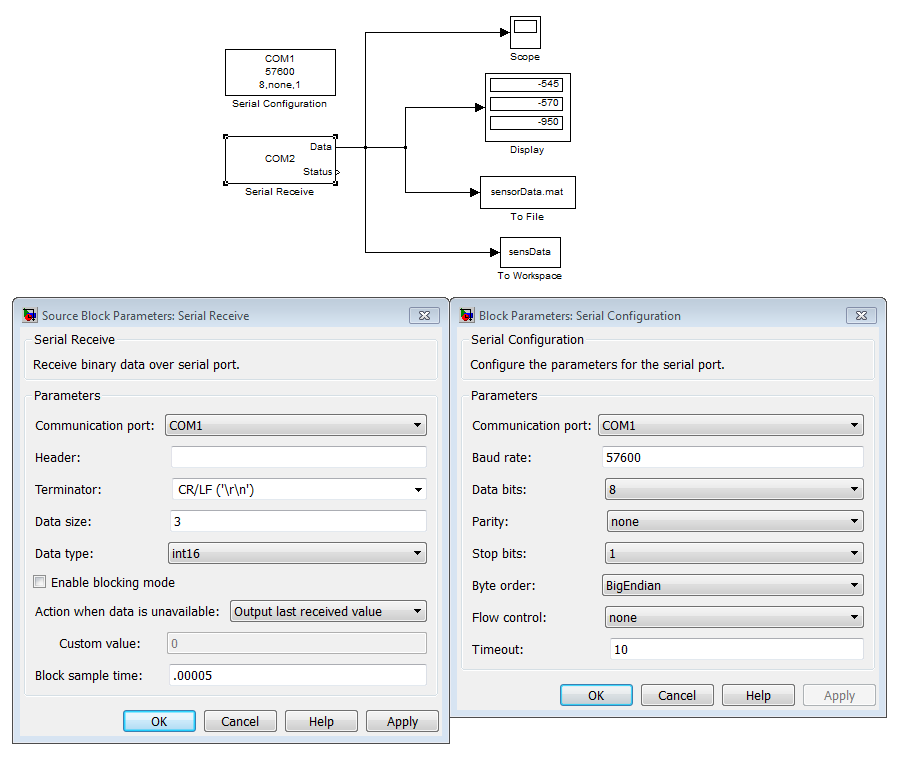Click the Serial Receive dialog title bar icon

(29, 315)
